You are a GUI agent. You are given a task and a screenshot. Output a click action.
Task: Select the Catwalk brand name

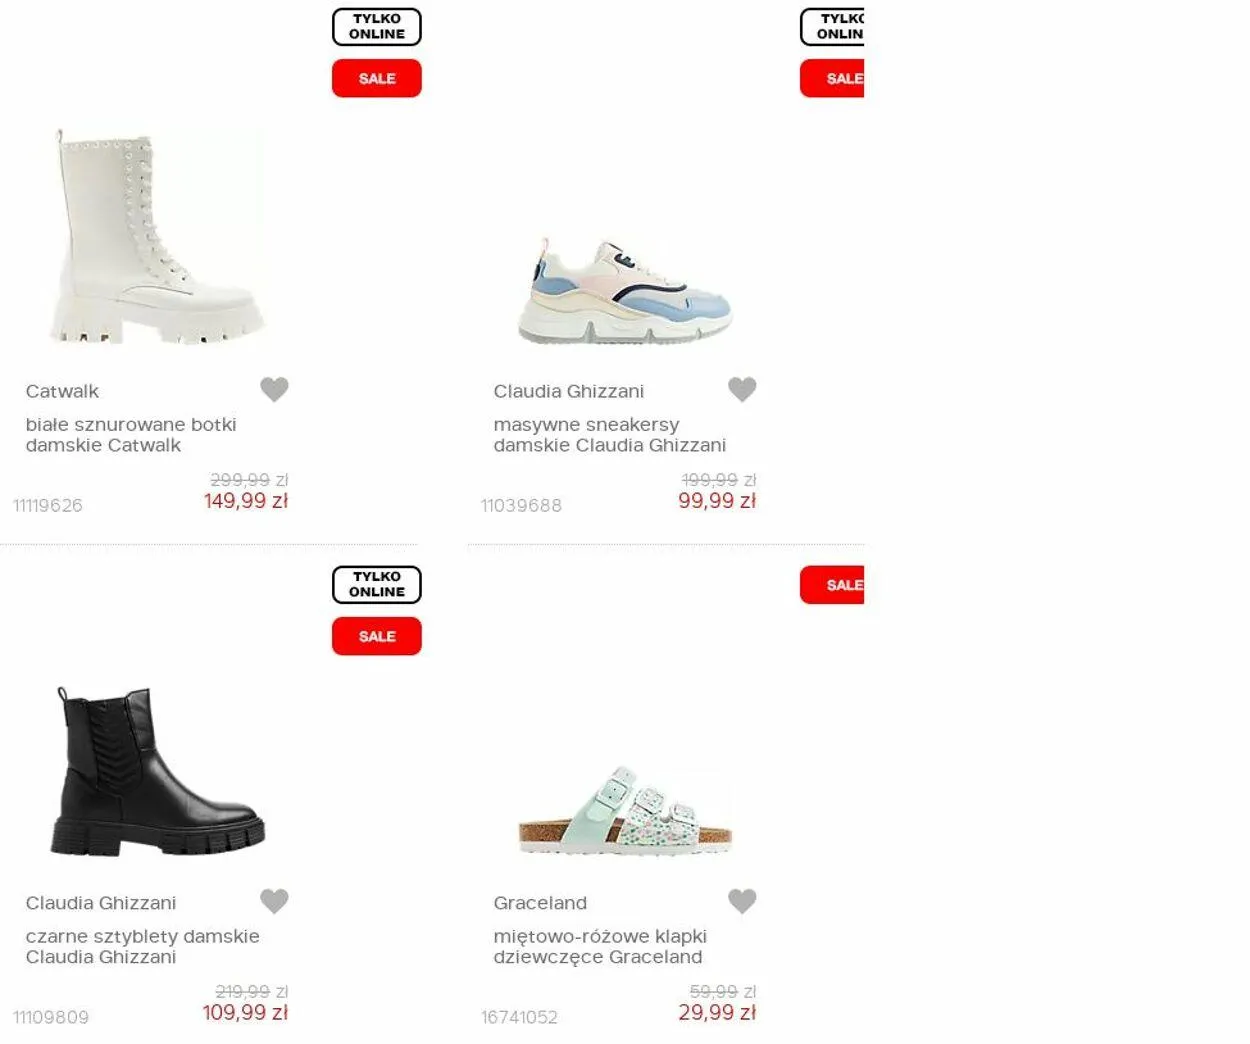pyautogui.click(x=62, y=392)
